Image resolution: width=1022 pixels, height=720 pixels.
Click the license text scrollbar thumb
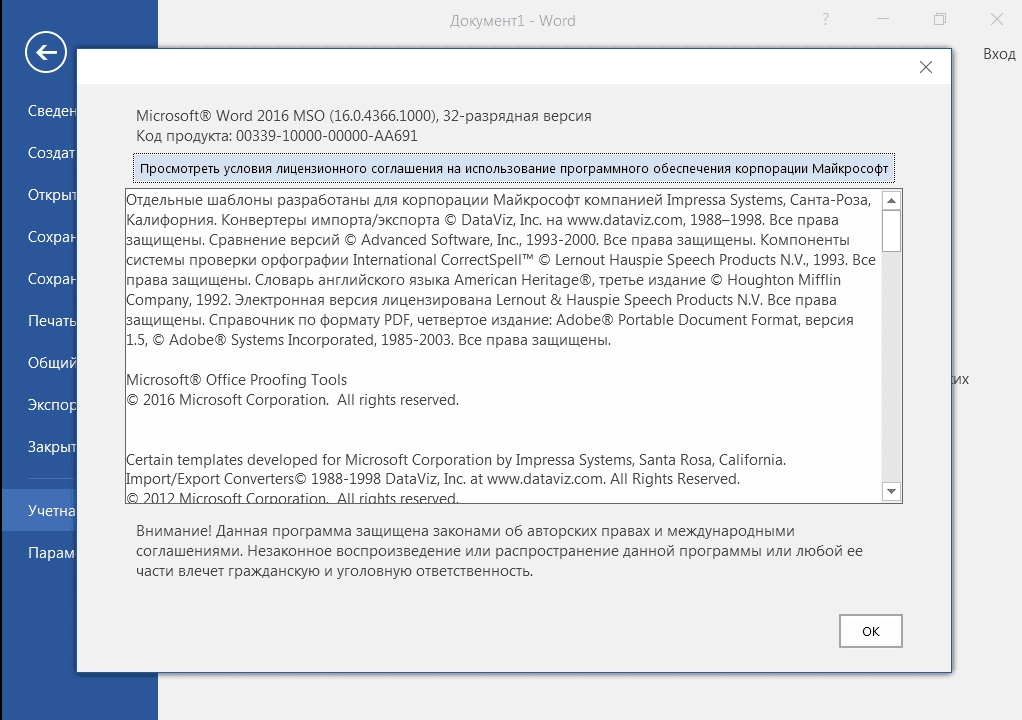[x=891, y=231]
